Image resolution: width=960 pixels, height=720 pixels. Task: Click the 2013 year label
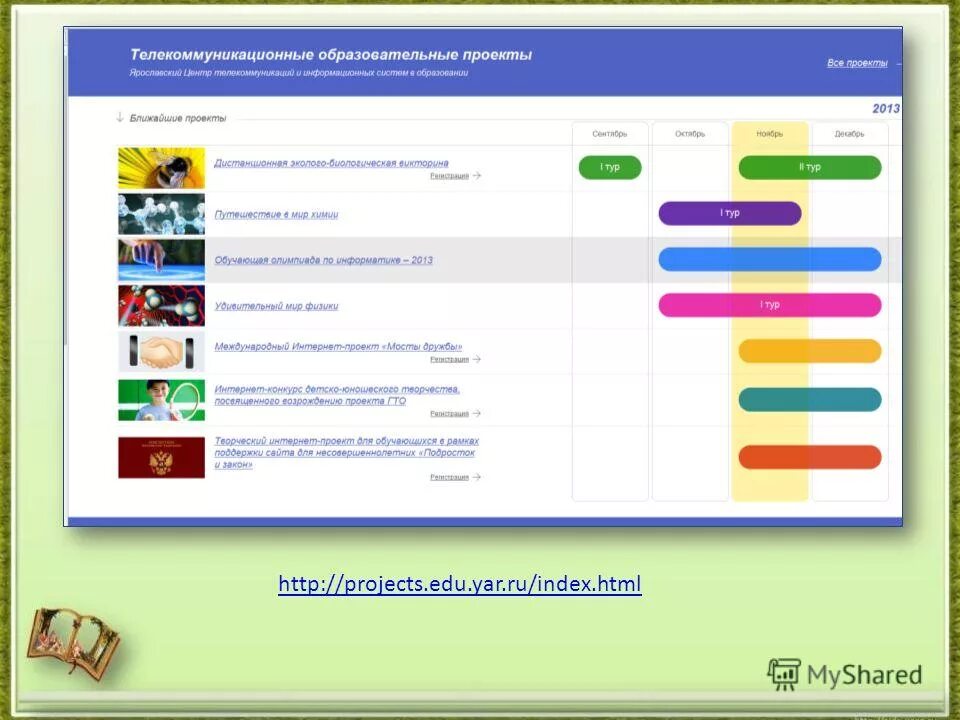point(886,108)
